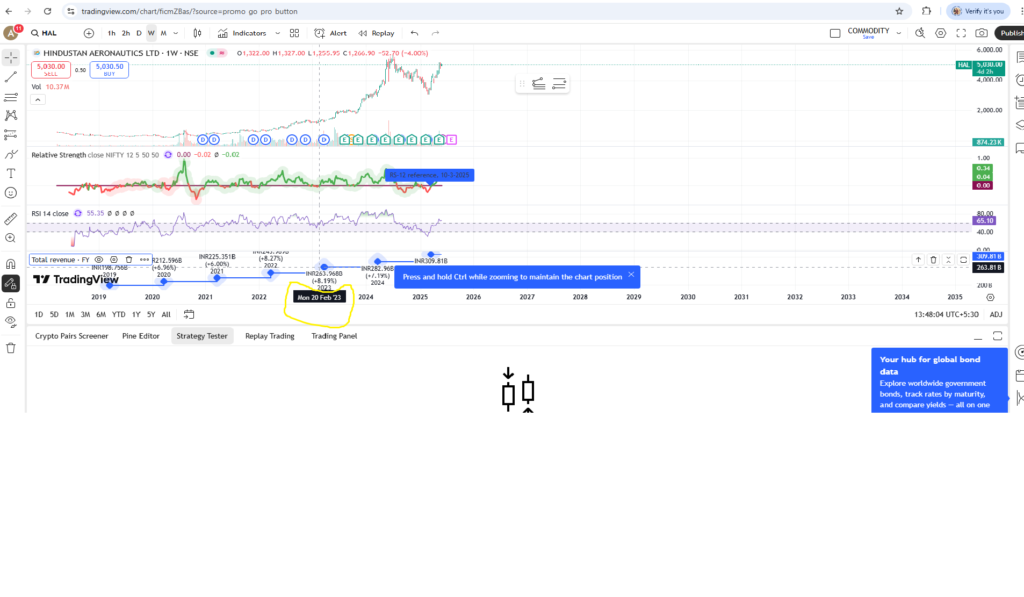Show All time range
1024x597 pixels.
[x=166, y=315]
